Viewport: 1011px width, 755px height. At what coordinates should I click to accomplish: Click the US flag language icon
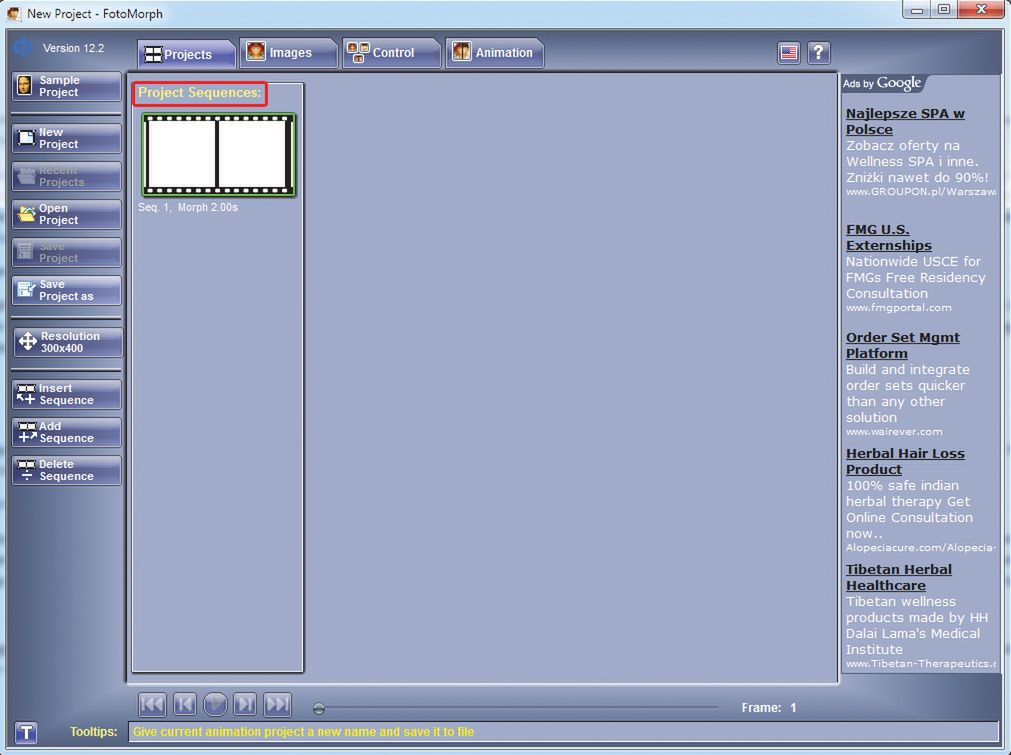click(x=789, y=53)
